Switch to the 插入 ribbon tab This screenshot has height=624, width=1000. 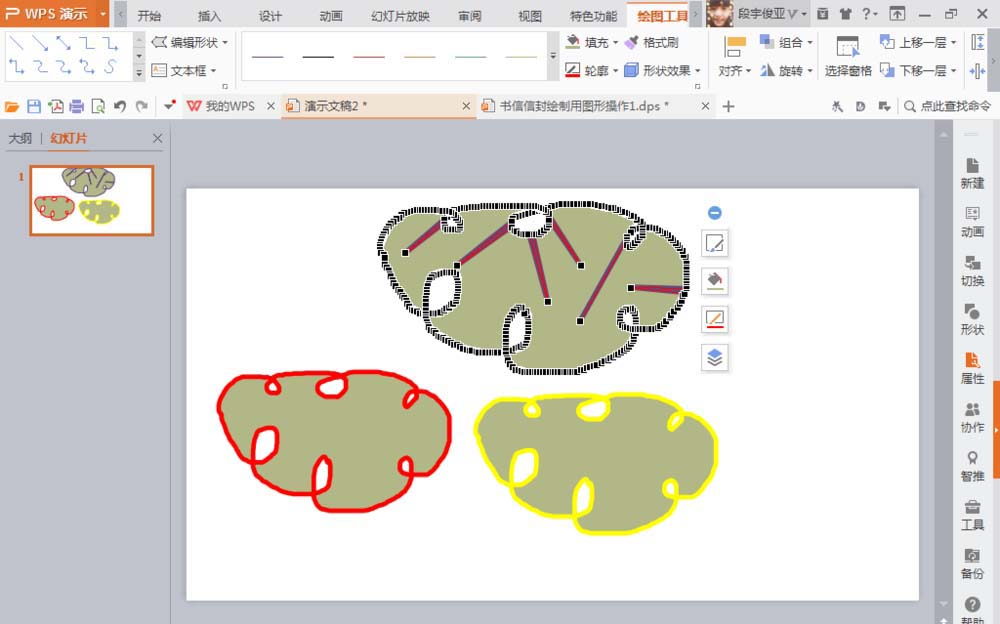(x=211, y=15)
